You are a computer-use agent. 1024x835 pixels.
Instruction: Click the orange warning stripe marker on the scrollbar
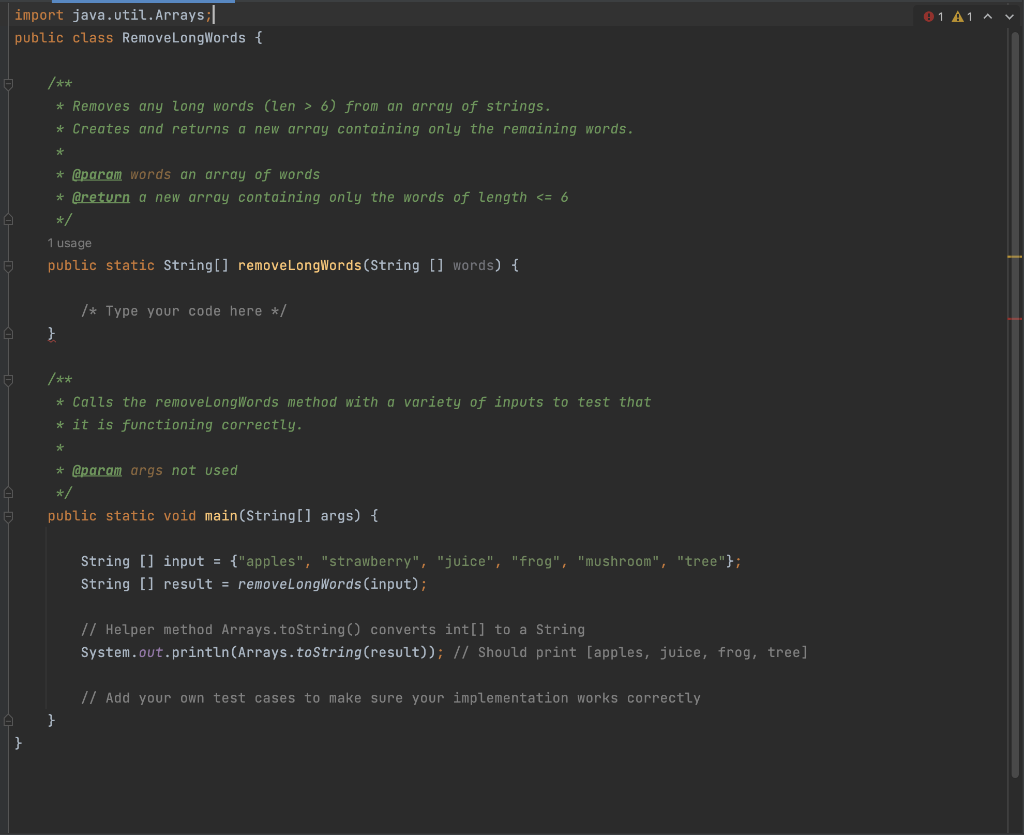click(x=1014, y=259)
